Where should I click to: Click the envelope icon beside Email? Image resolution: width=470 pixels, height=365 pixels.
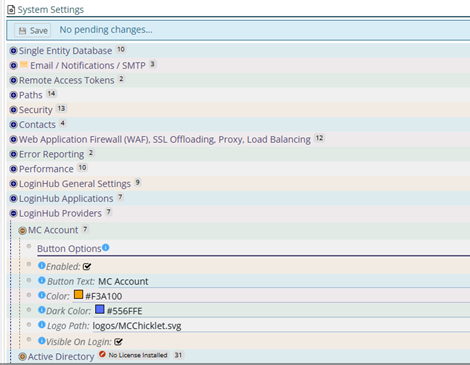(24, 64)
